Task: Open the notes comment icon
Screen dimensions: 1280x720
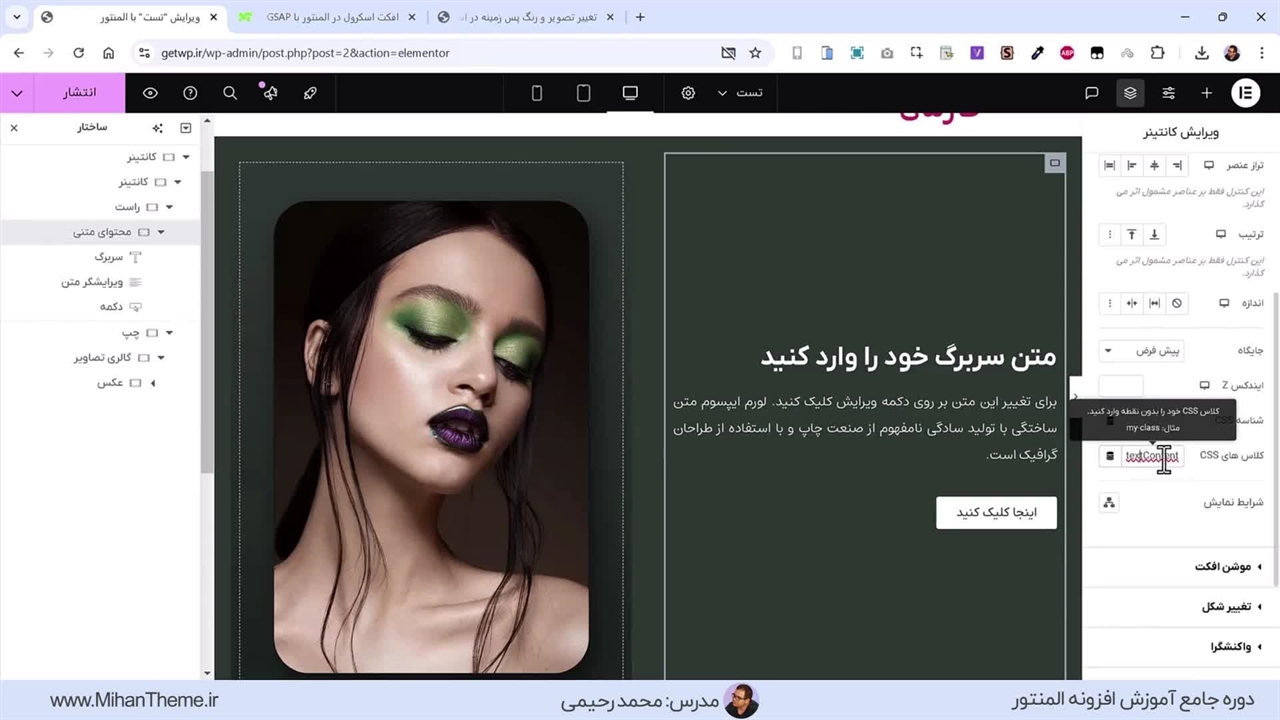Action: click(1092, 93)
